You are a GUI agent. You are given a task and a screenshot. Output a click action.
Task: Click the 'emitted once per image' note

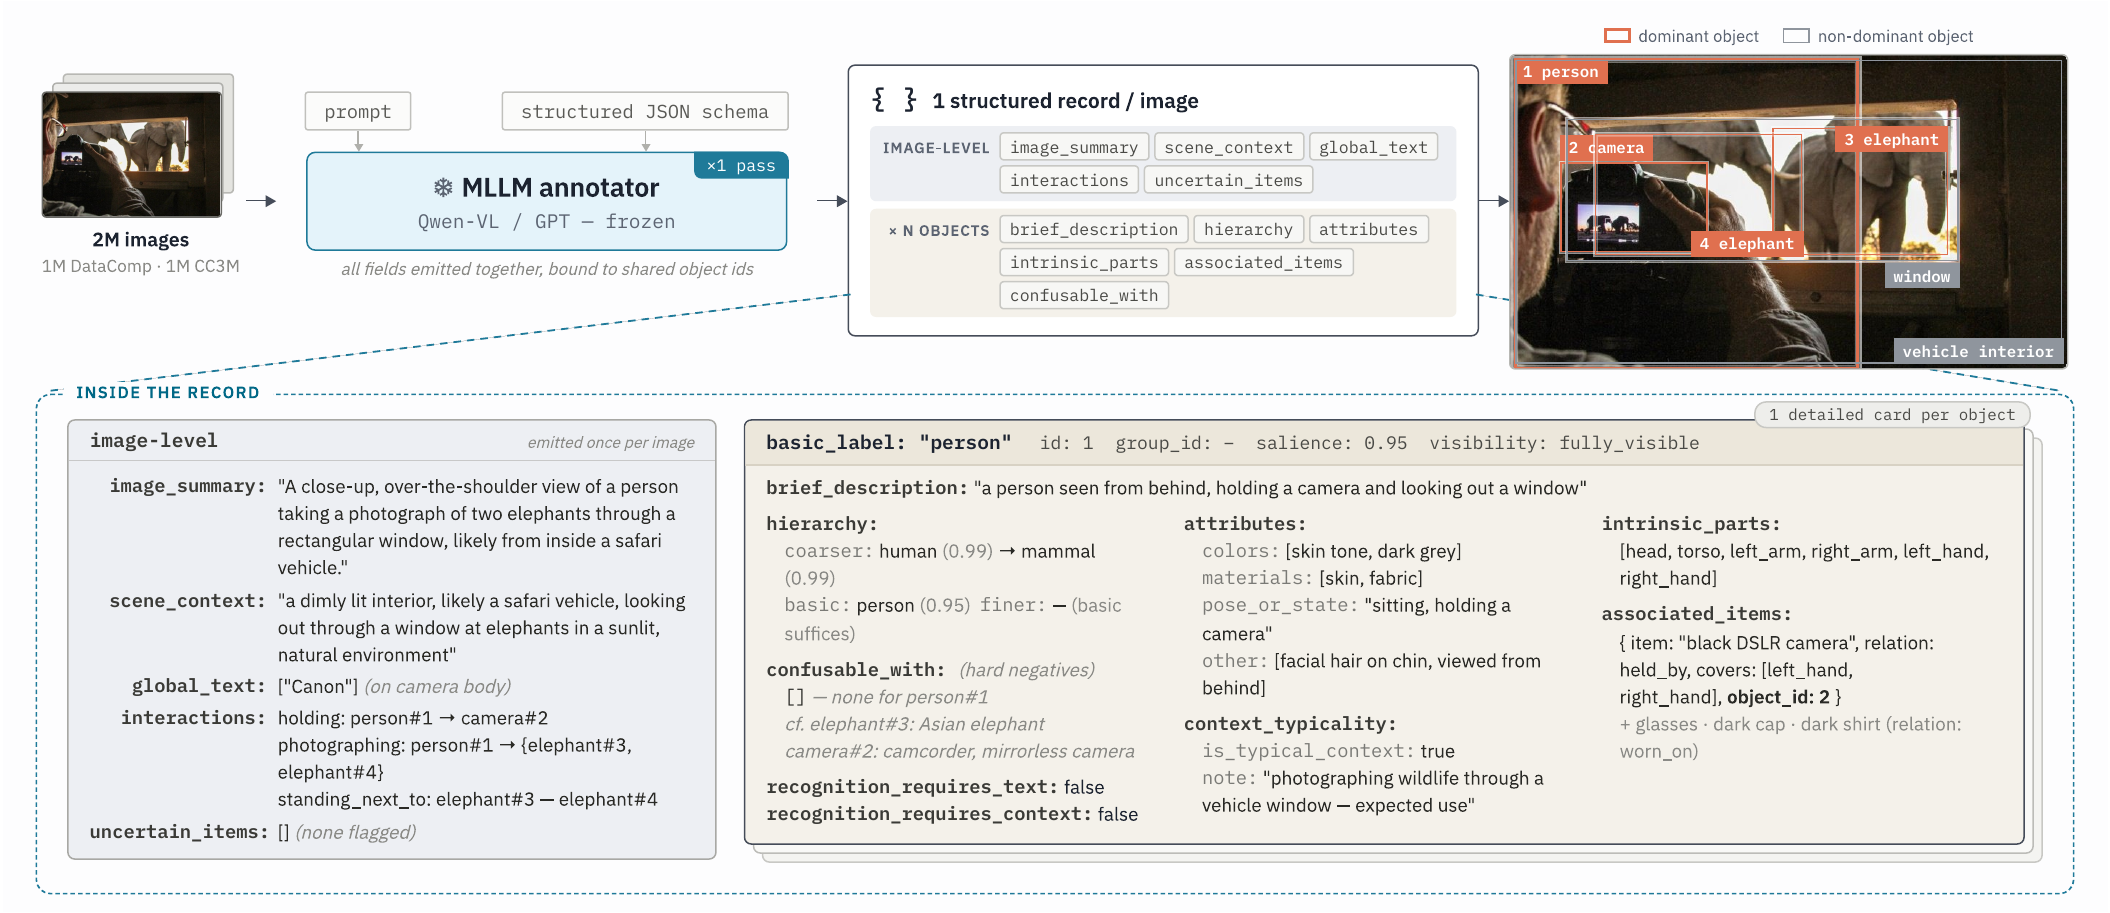611,443
